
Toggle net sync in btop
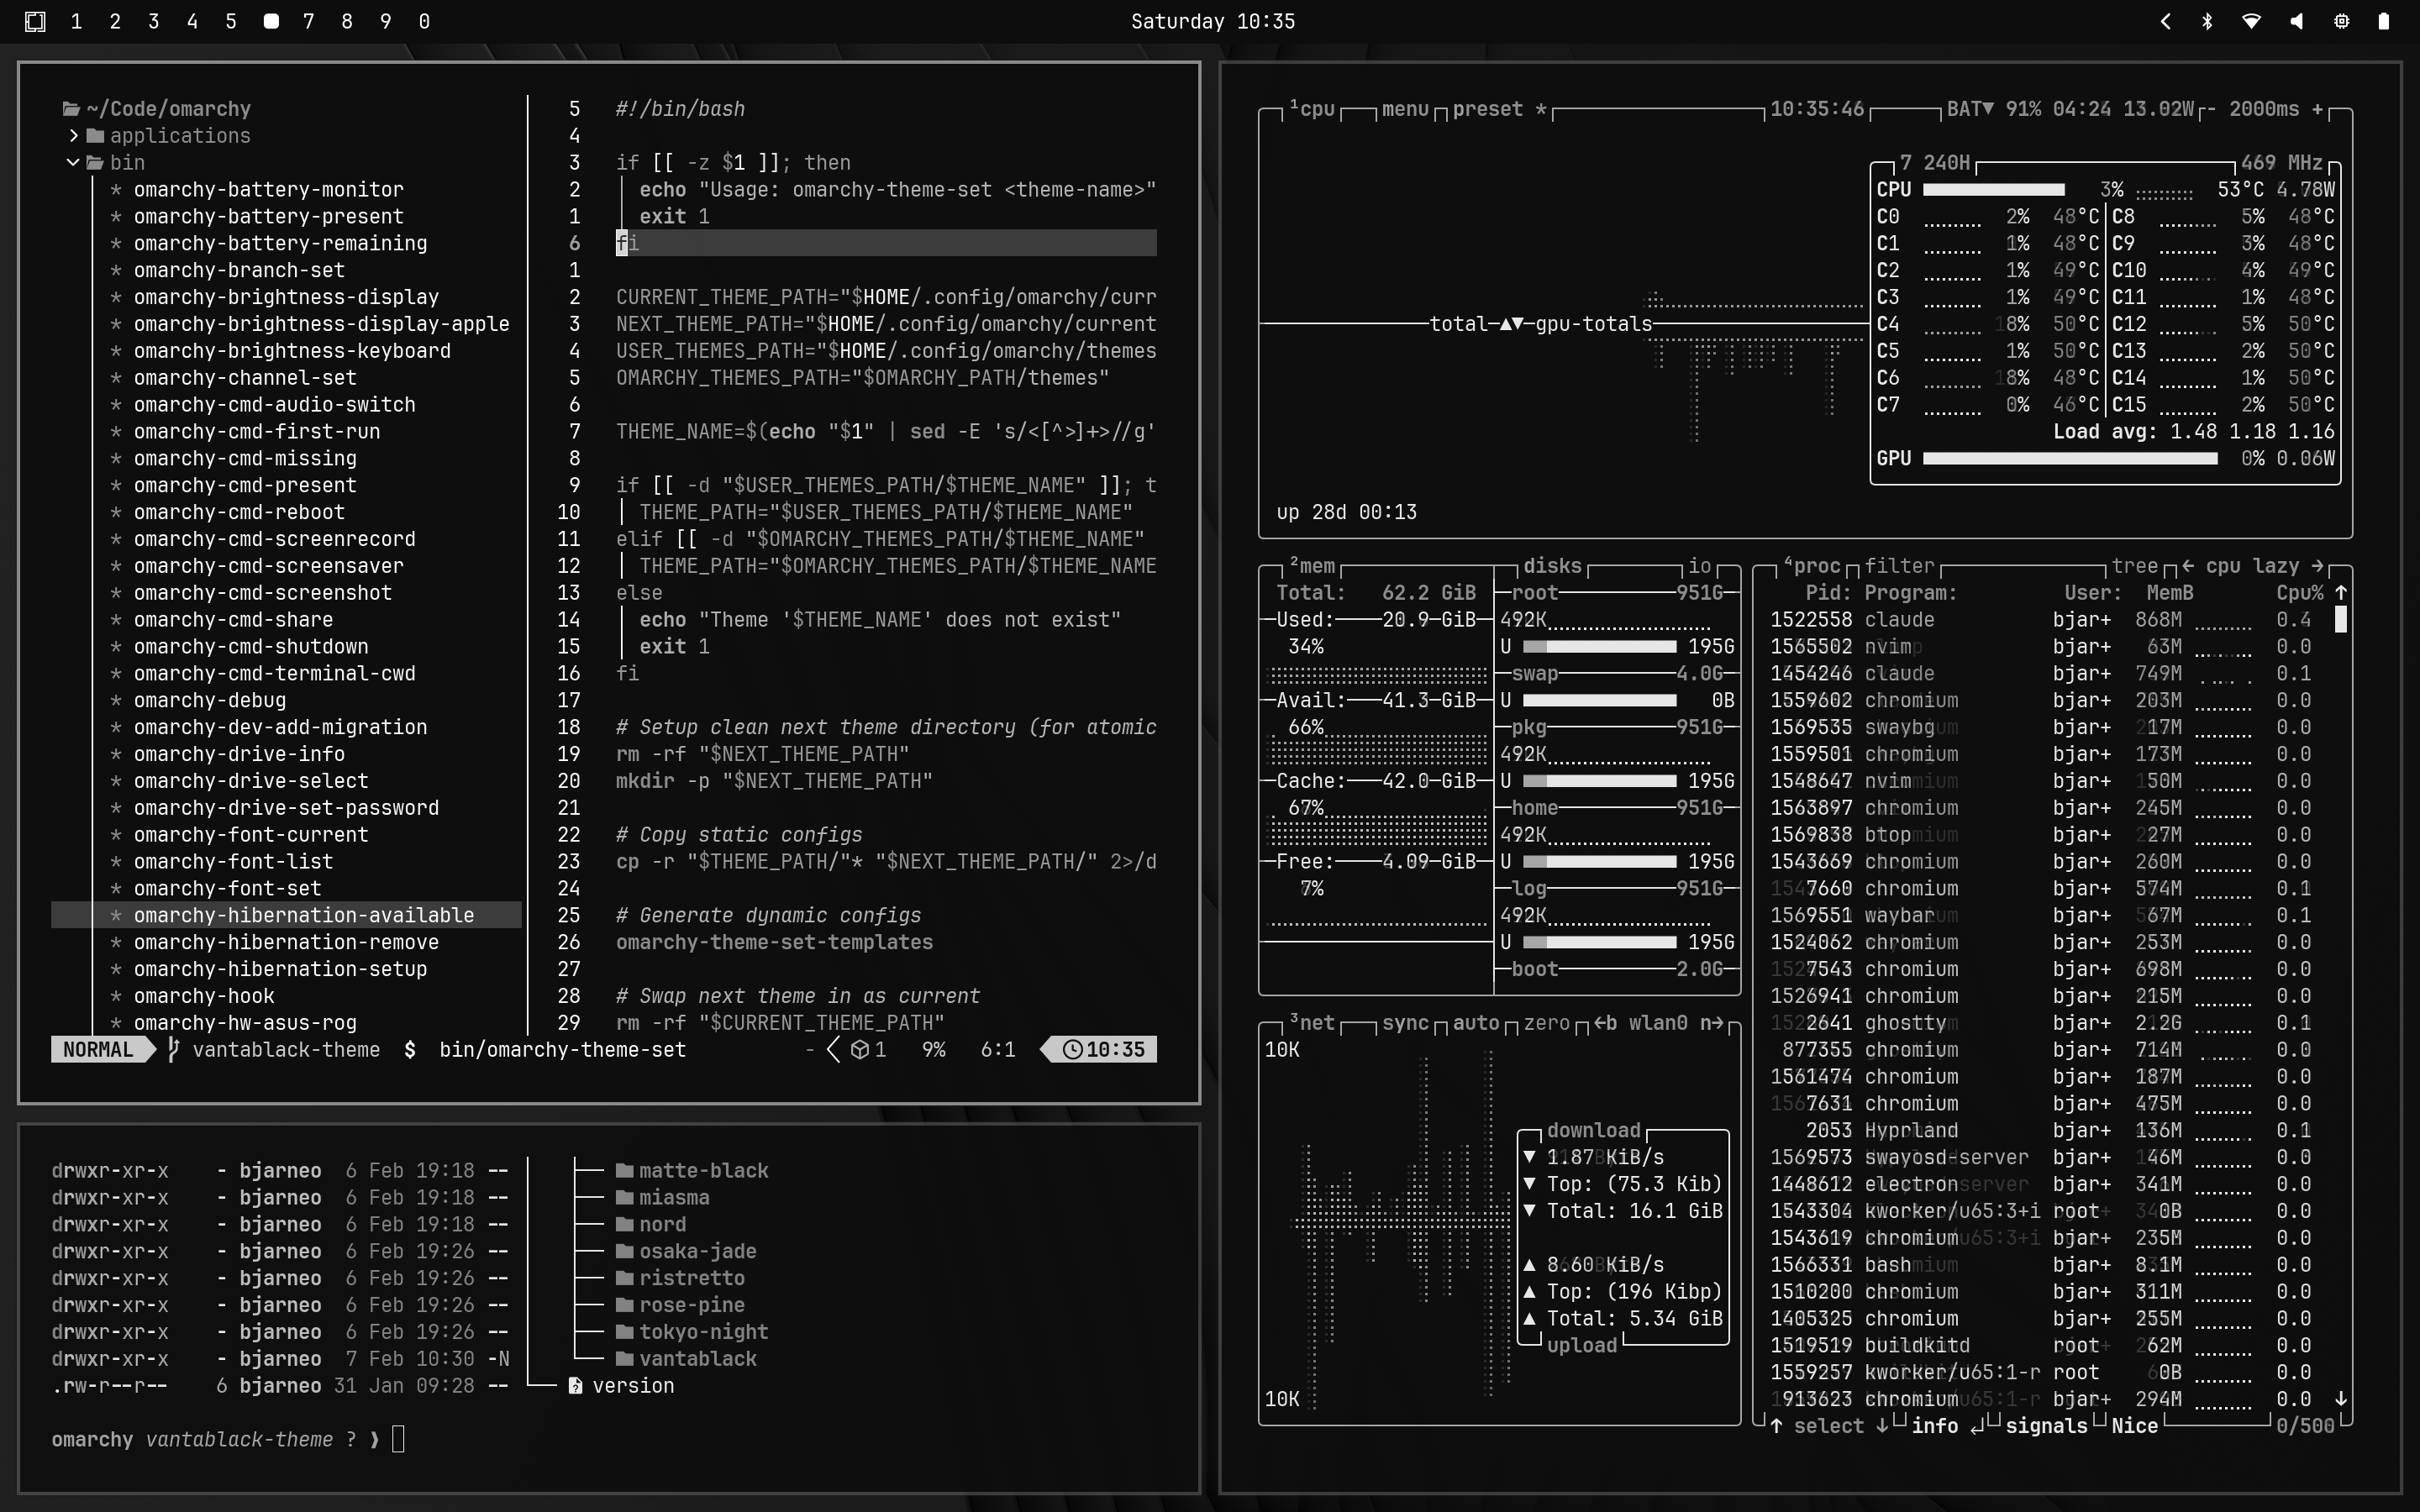pyautogui.click(x=1405, y=1023)
